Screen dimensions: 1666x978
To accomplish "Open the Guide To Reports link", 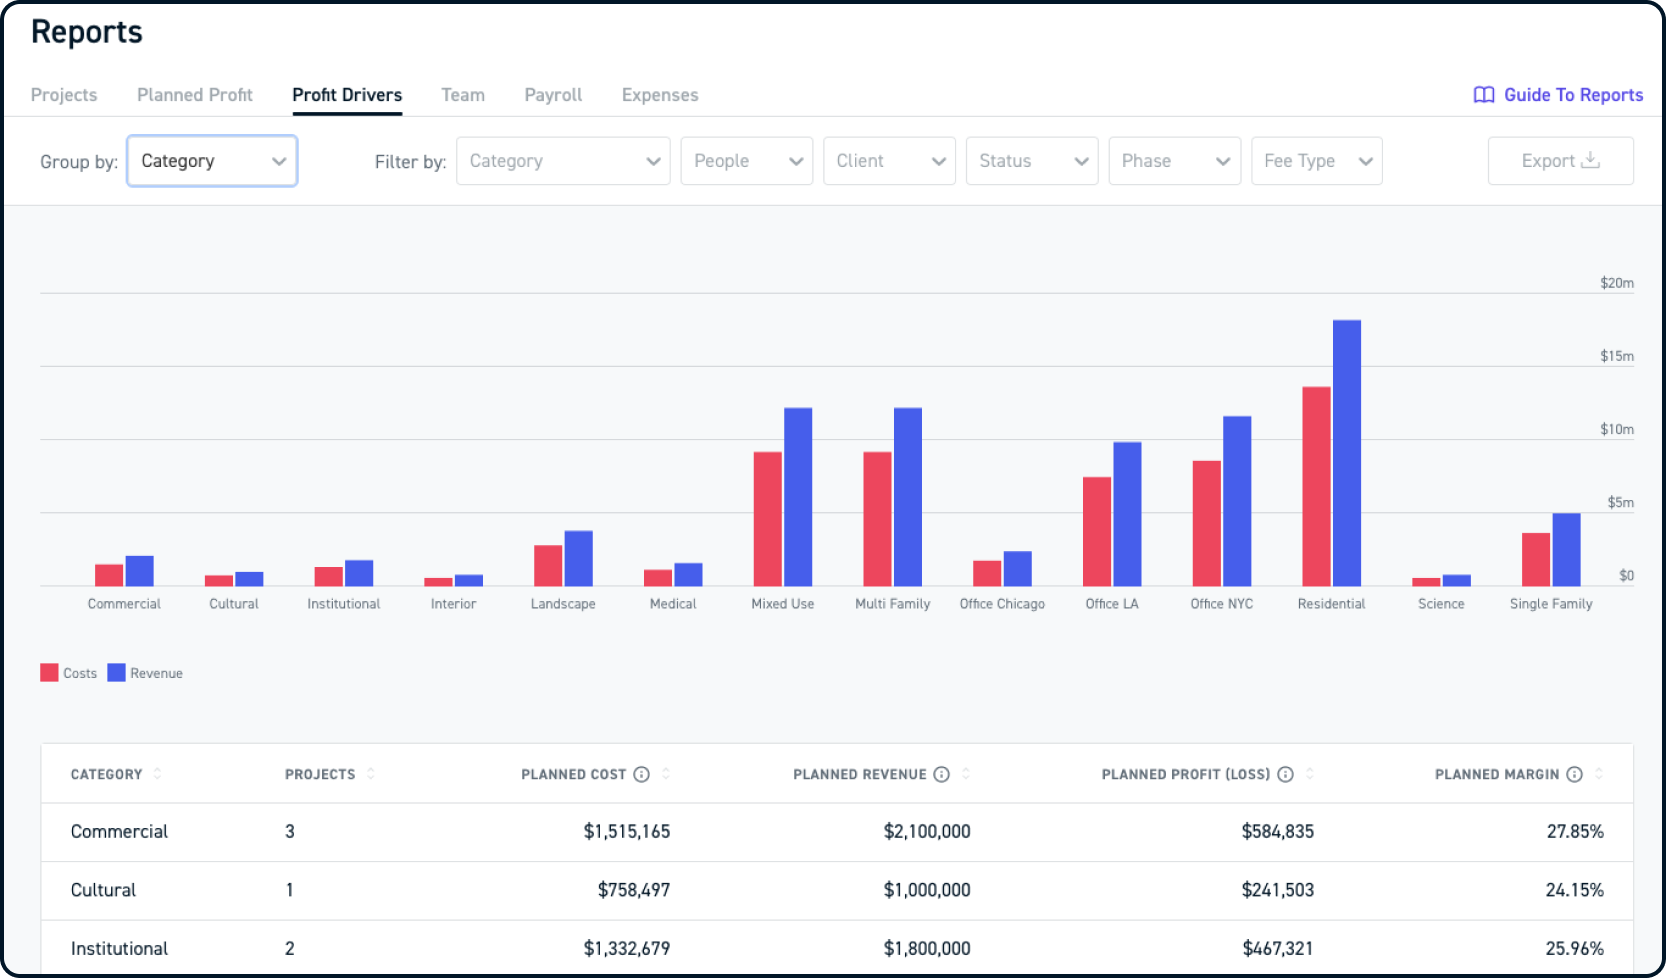I will click(1558, 95).
